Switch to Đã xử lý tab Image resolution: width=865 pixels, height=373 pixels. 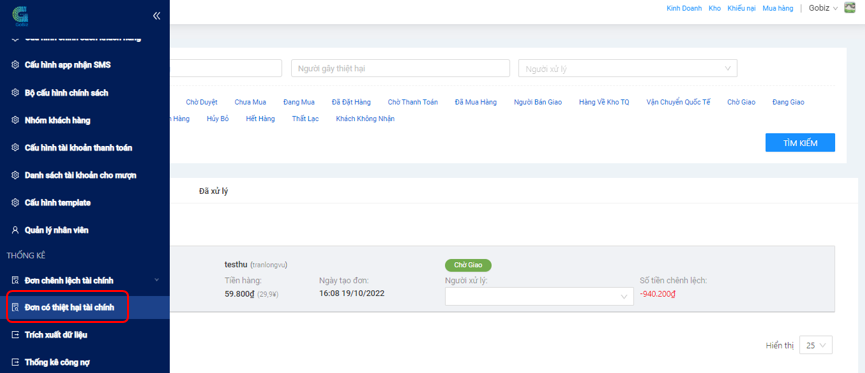(213, 191)
